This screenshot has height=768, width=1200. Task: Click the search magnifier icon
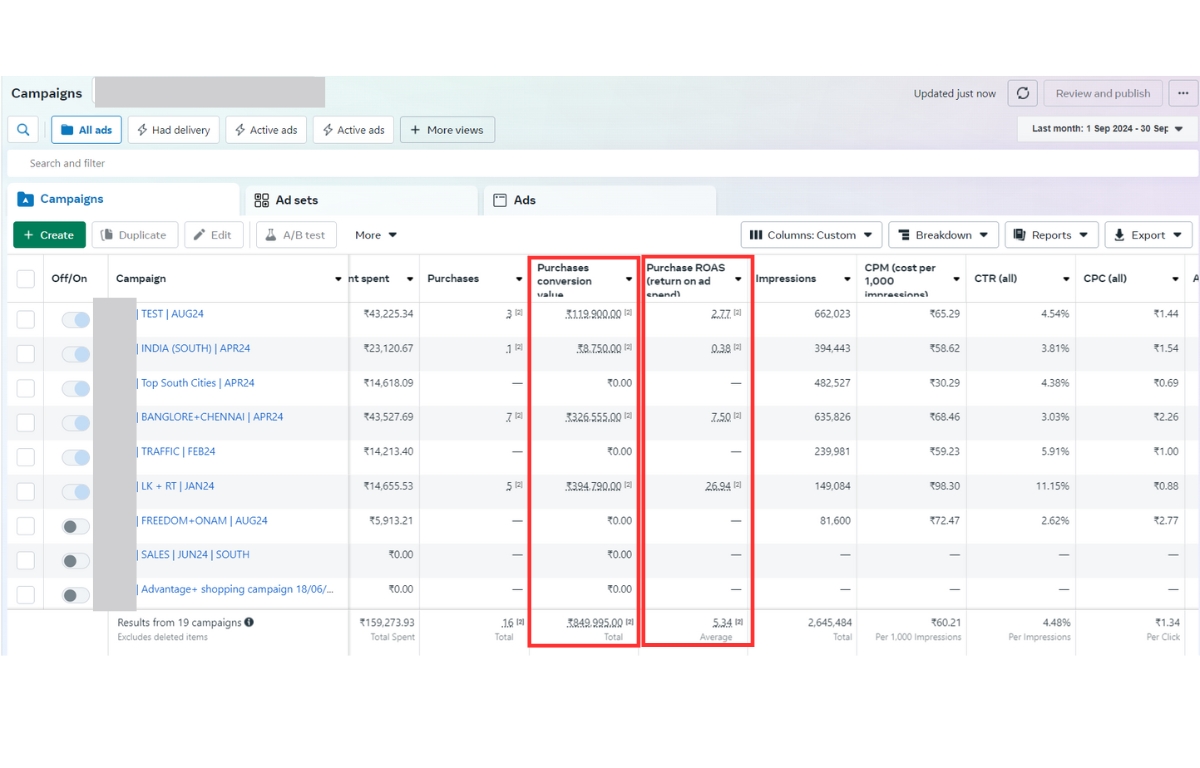23,130
